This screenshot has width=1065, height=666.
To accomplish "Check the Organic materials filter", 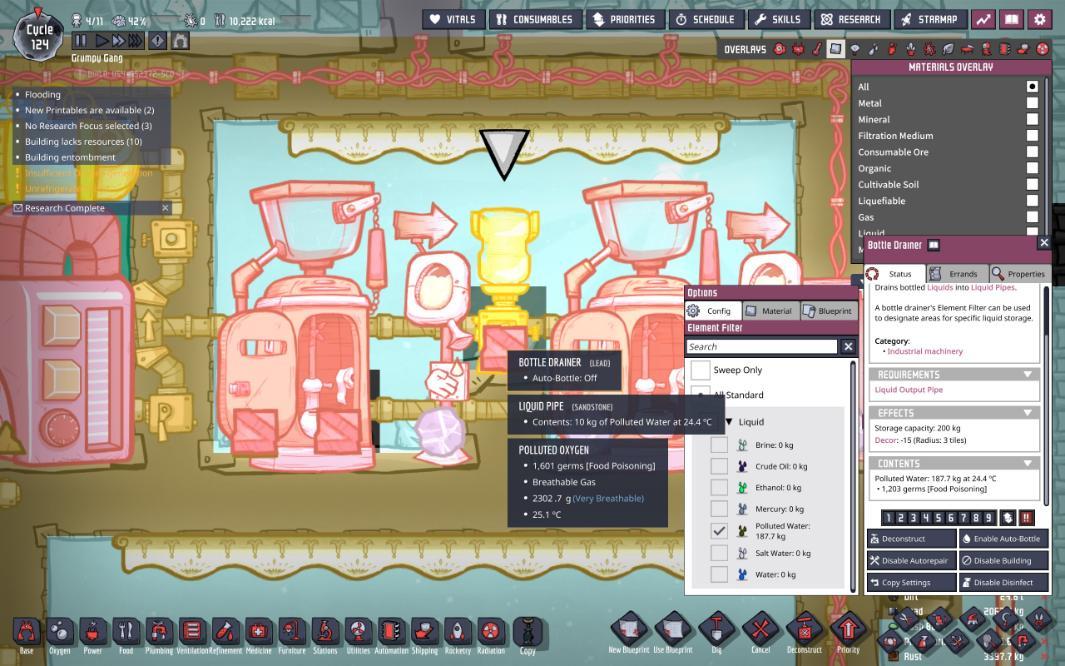I will [x=1032, y=168].
